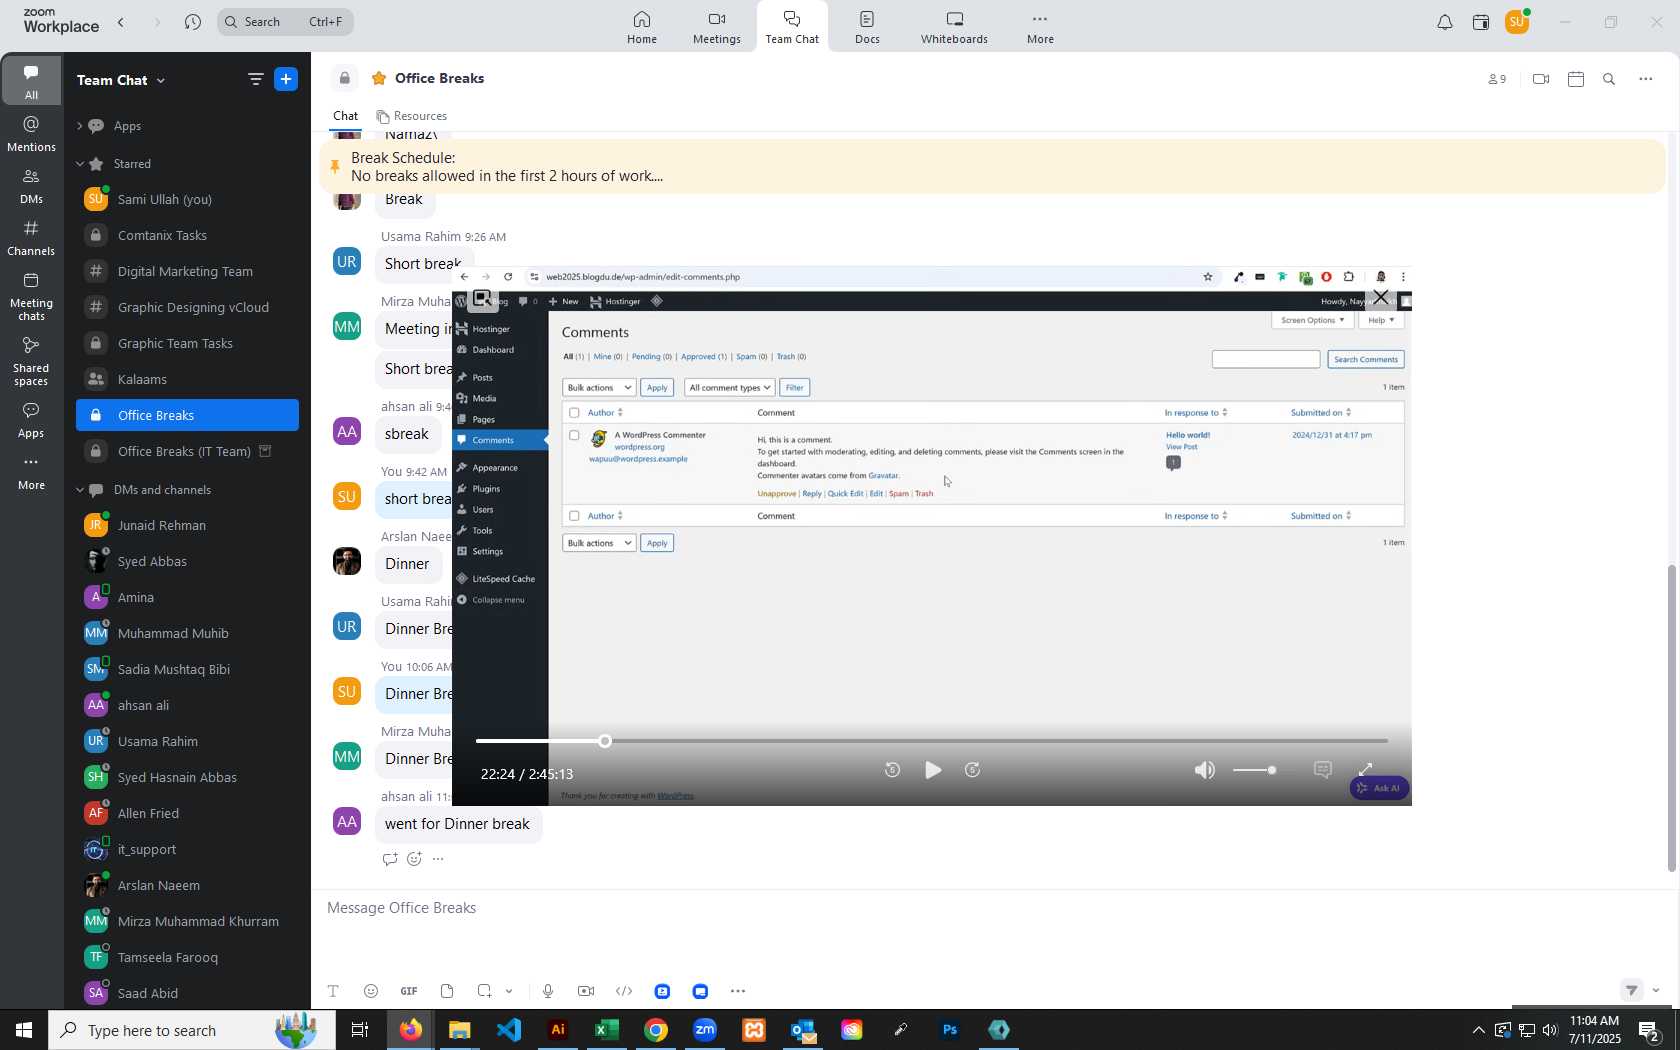
Task: Click the pinned Break Schedule message
Action: (x=992, y=167)
